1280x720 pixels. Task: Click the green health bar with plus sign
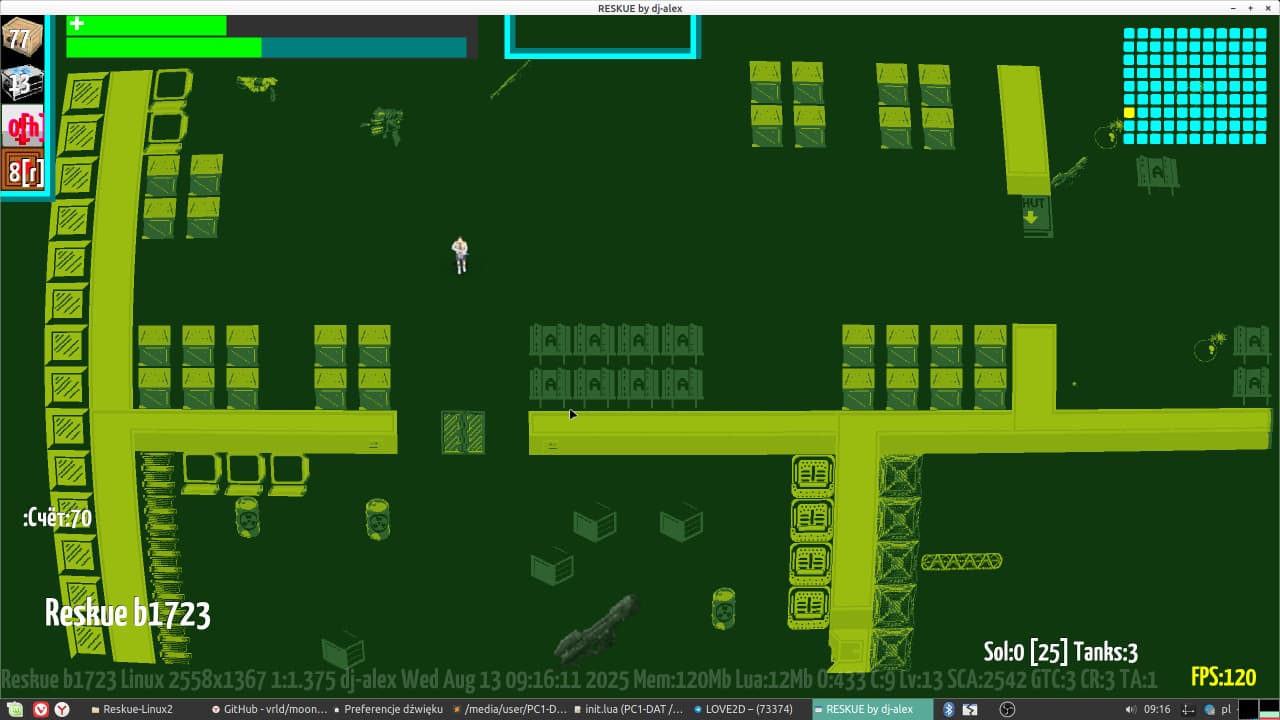tap(146, 25)
